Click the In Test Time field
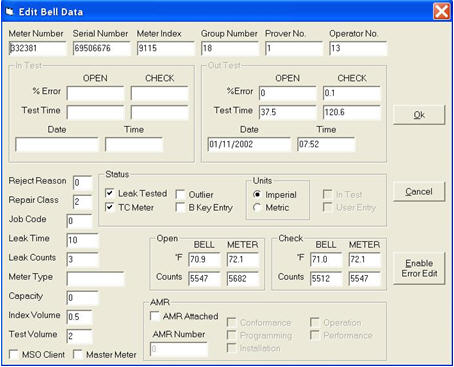Image resolution: width=454 pixels, height=367 pixels. coord(134,145)
